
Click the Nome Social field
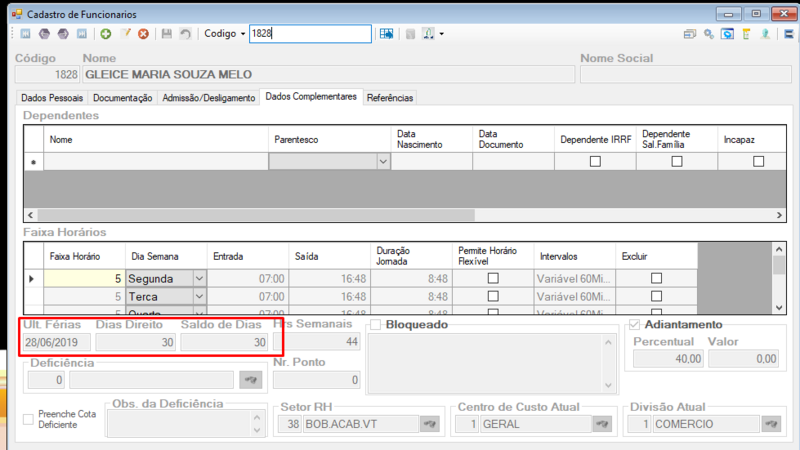(x=686, y=74)
